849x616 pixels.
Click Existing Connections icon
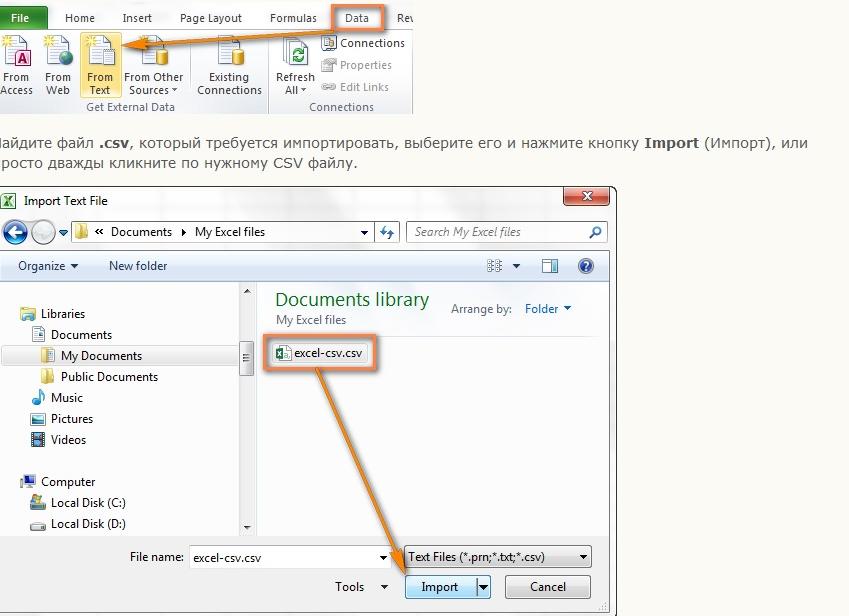coord(230,65)
